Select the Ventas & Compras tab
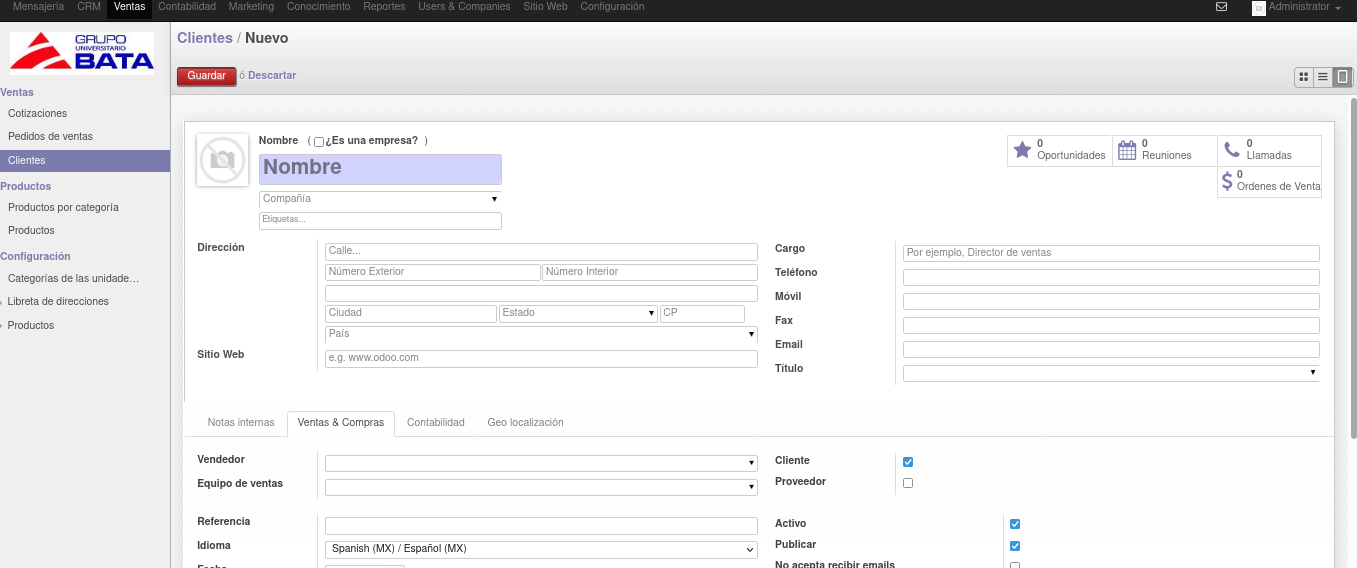The height and width of the screenshot is (568, 1357). click(x=341, y=423)
